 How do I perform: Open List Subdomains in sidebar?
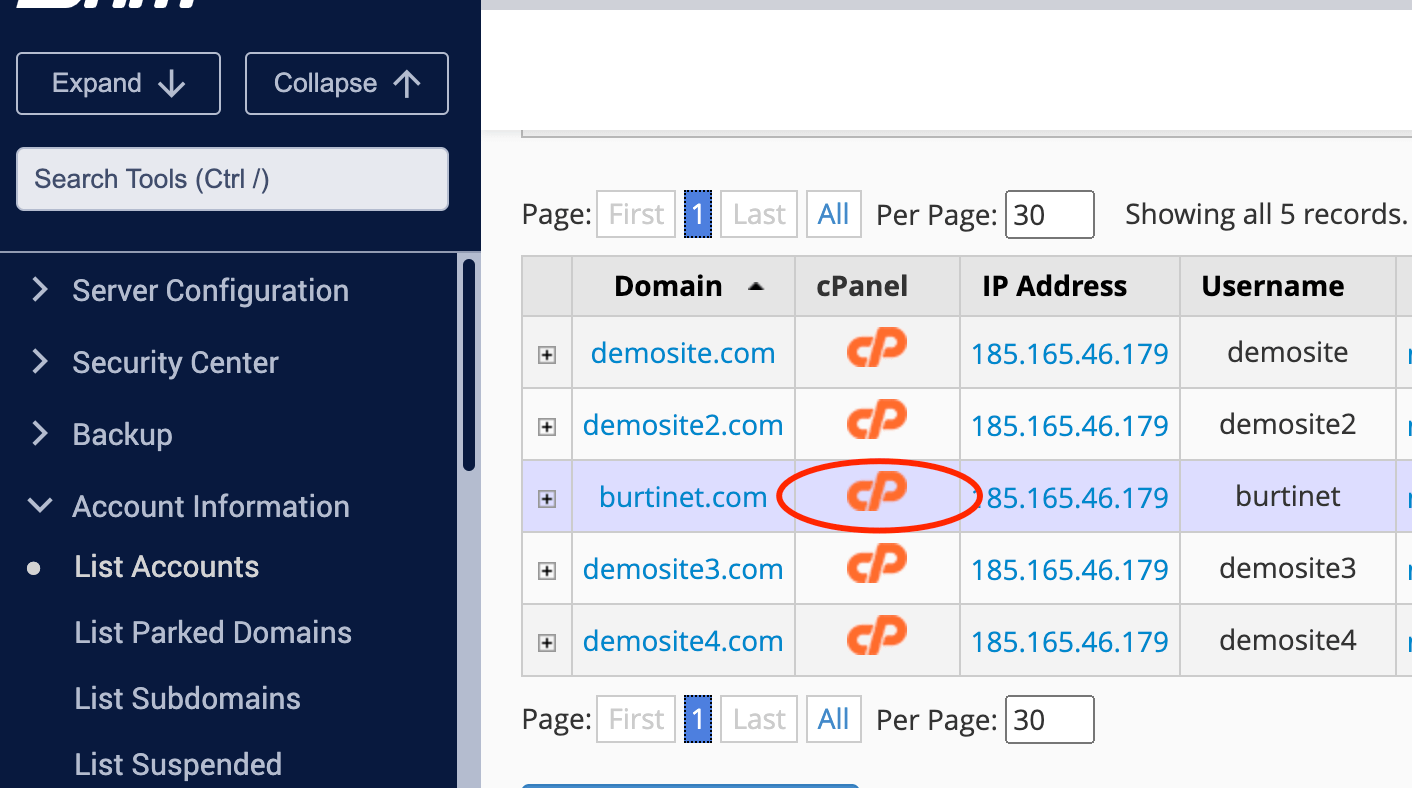click(x=187, y=699)
